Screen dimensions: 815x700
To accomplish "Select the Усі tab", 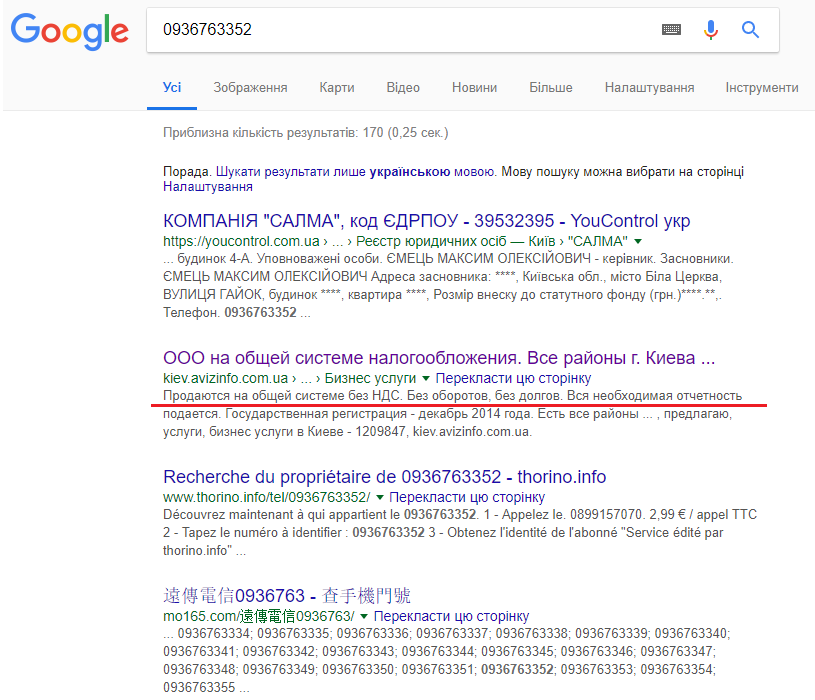I will [172, 87].
